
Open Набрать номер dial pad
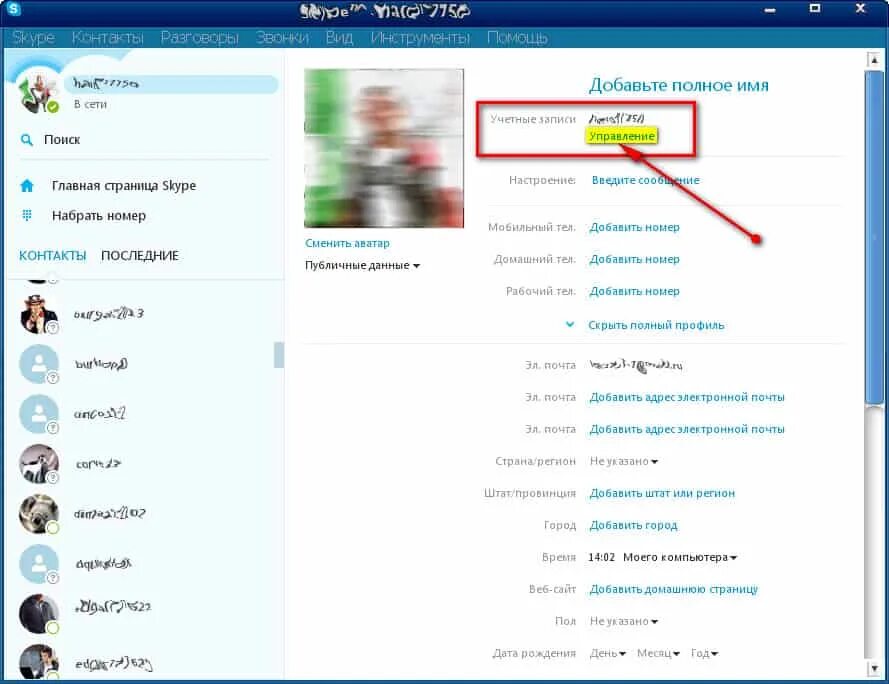99,216
